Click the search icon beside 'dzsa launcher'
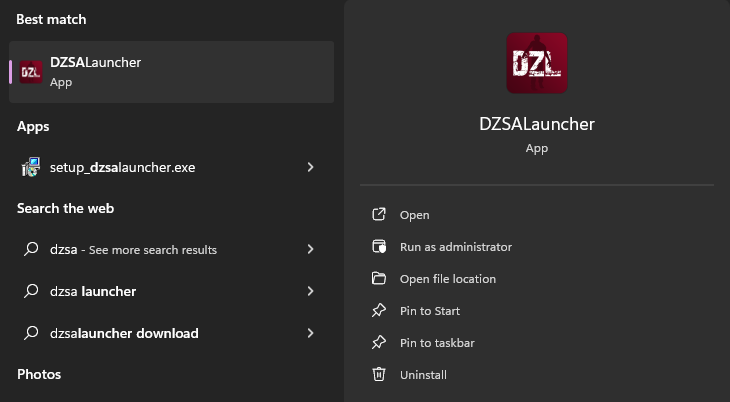730x402 pixels. 31,291
